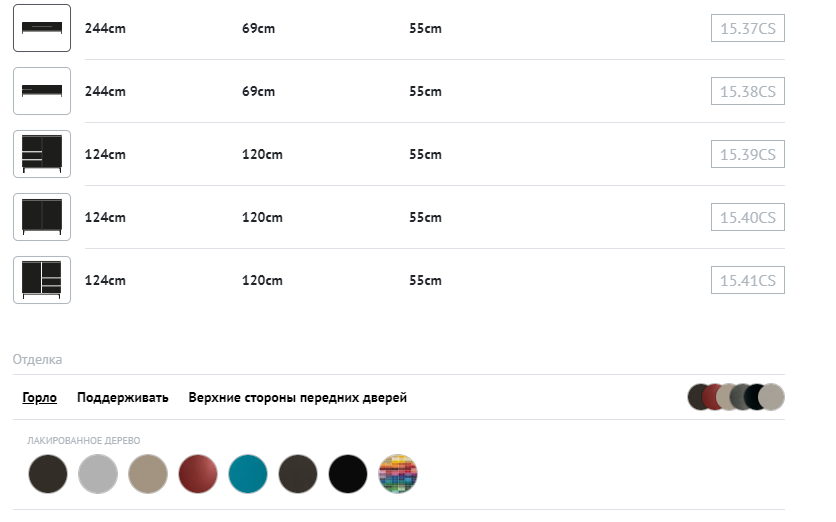The height and width of the screenshot is (522, 836).
Task: Pick the cabinet thumbnail with left drawers
Action: (x=42, y=154)
